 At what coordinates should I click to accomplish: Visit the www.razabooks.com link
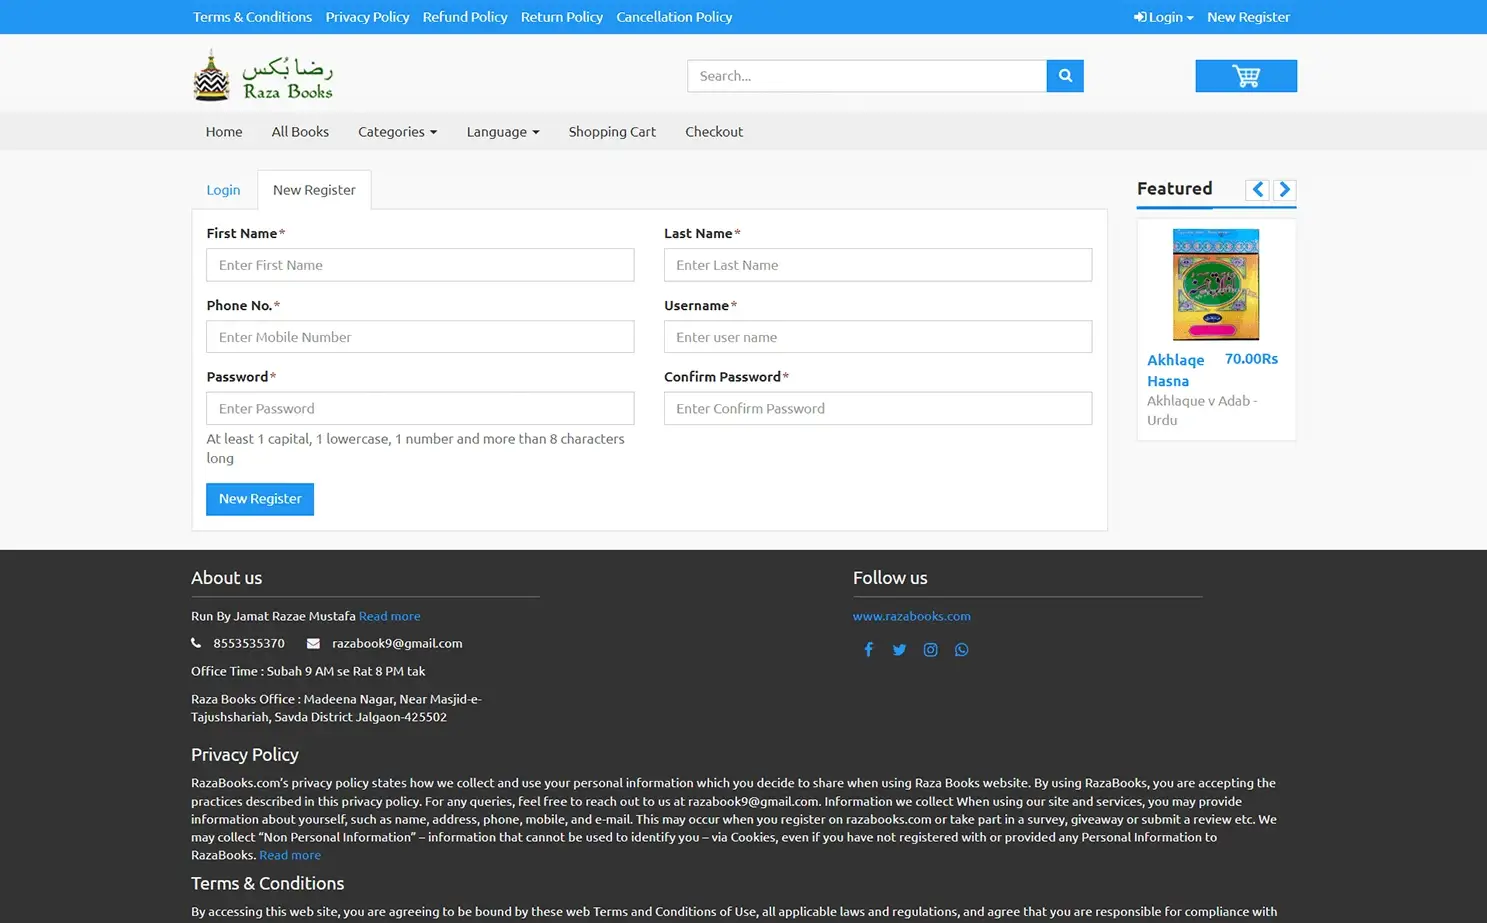pos(911,616)
